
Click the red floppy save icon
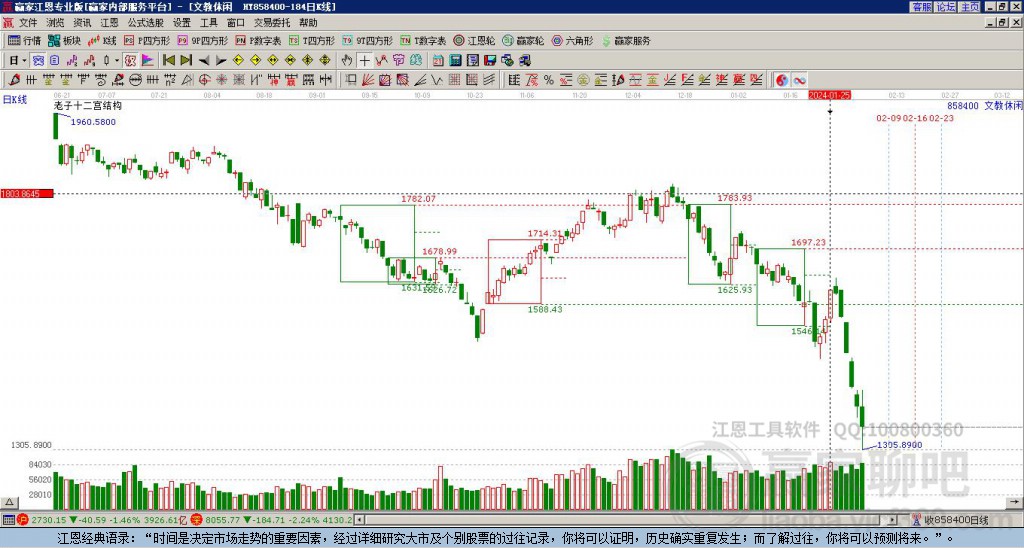(490, 61)
